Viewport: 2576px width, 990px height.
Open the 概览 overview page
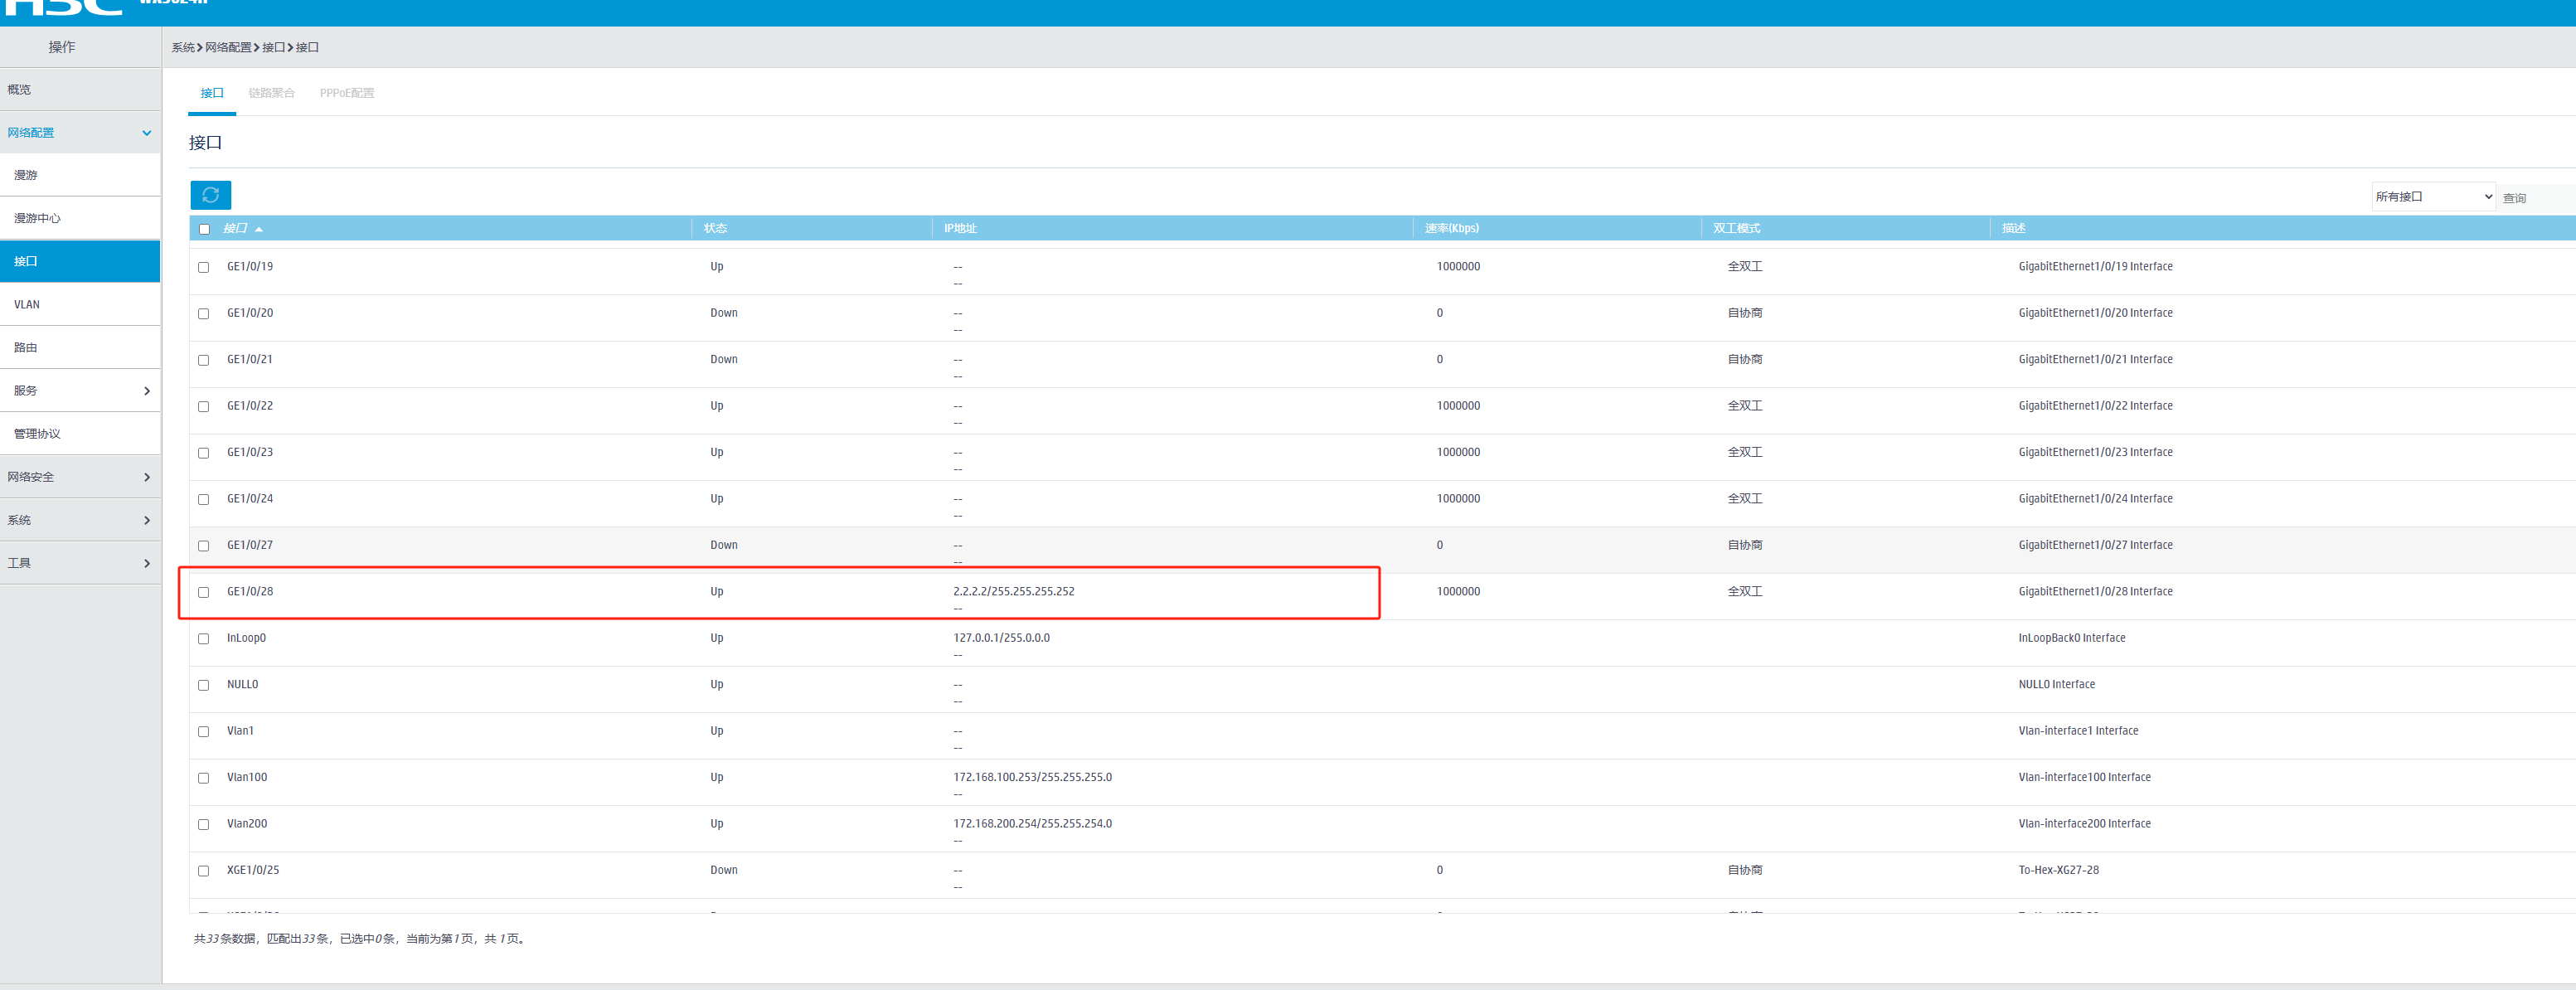[19, 90]
